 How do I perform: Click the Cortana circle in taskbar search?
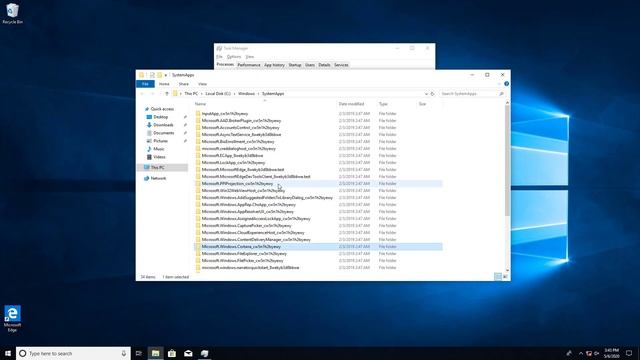click(23, 353)
